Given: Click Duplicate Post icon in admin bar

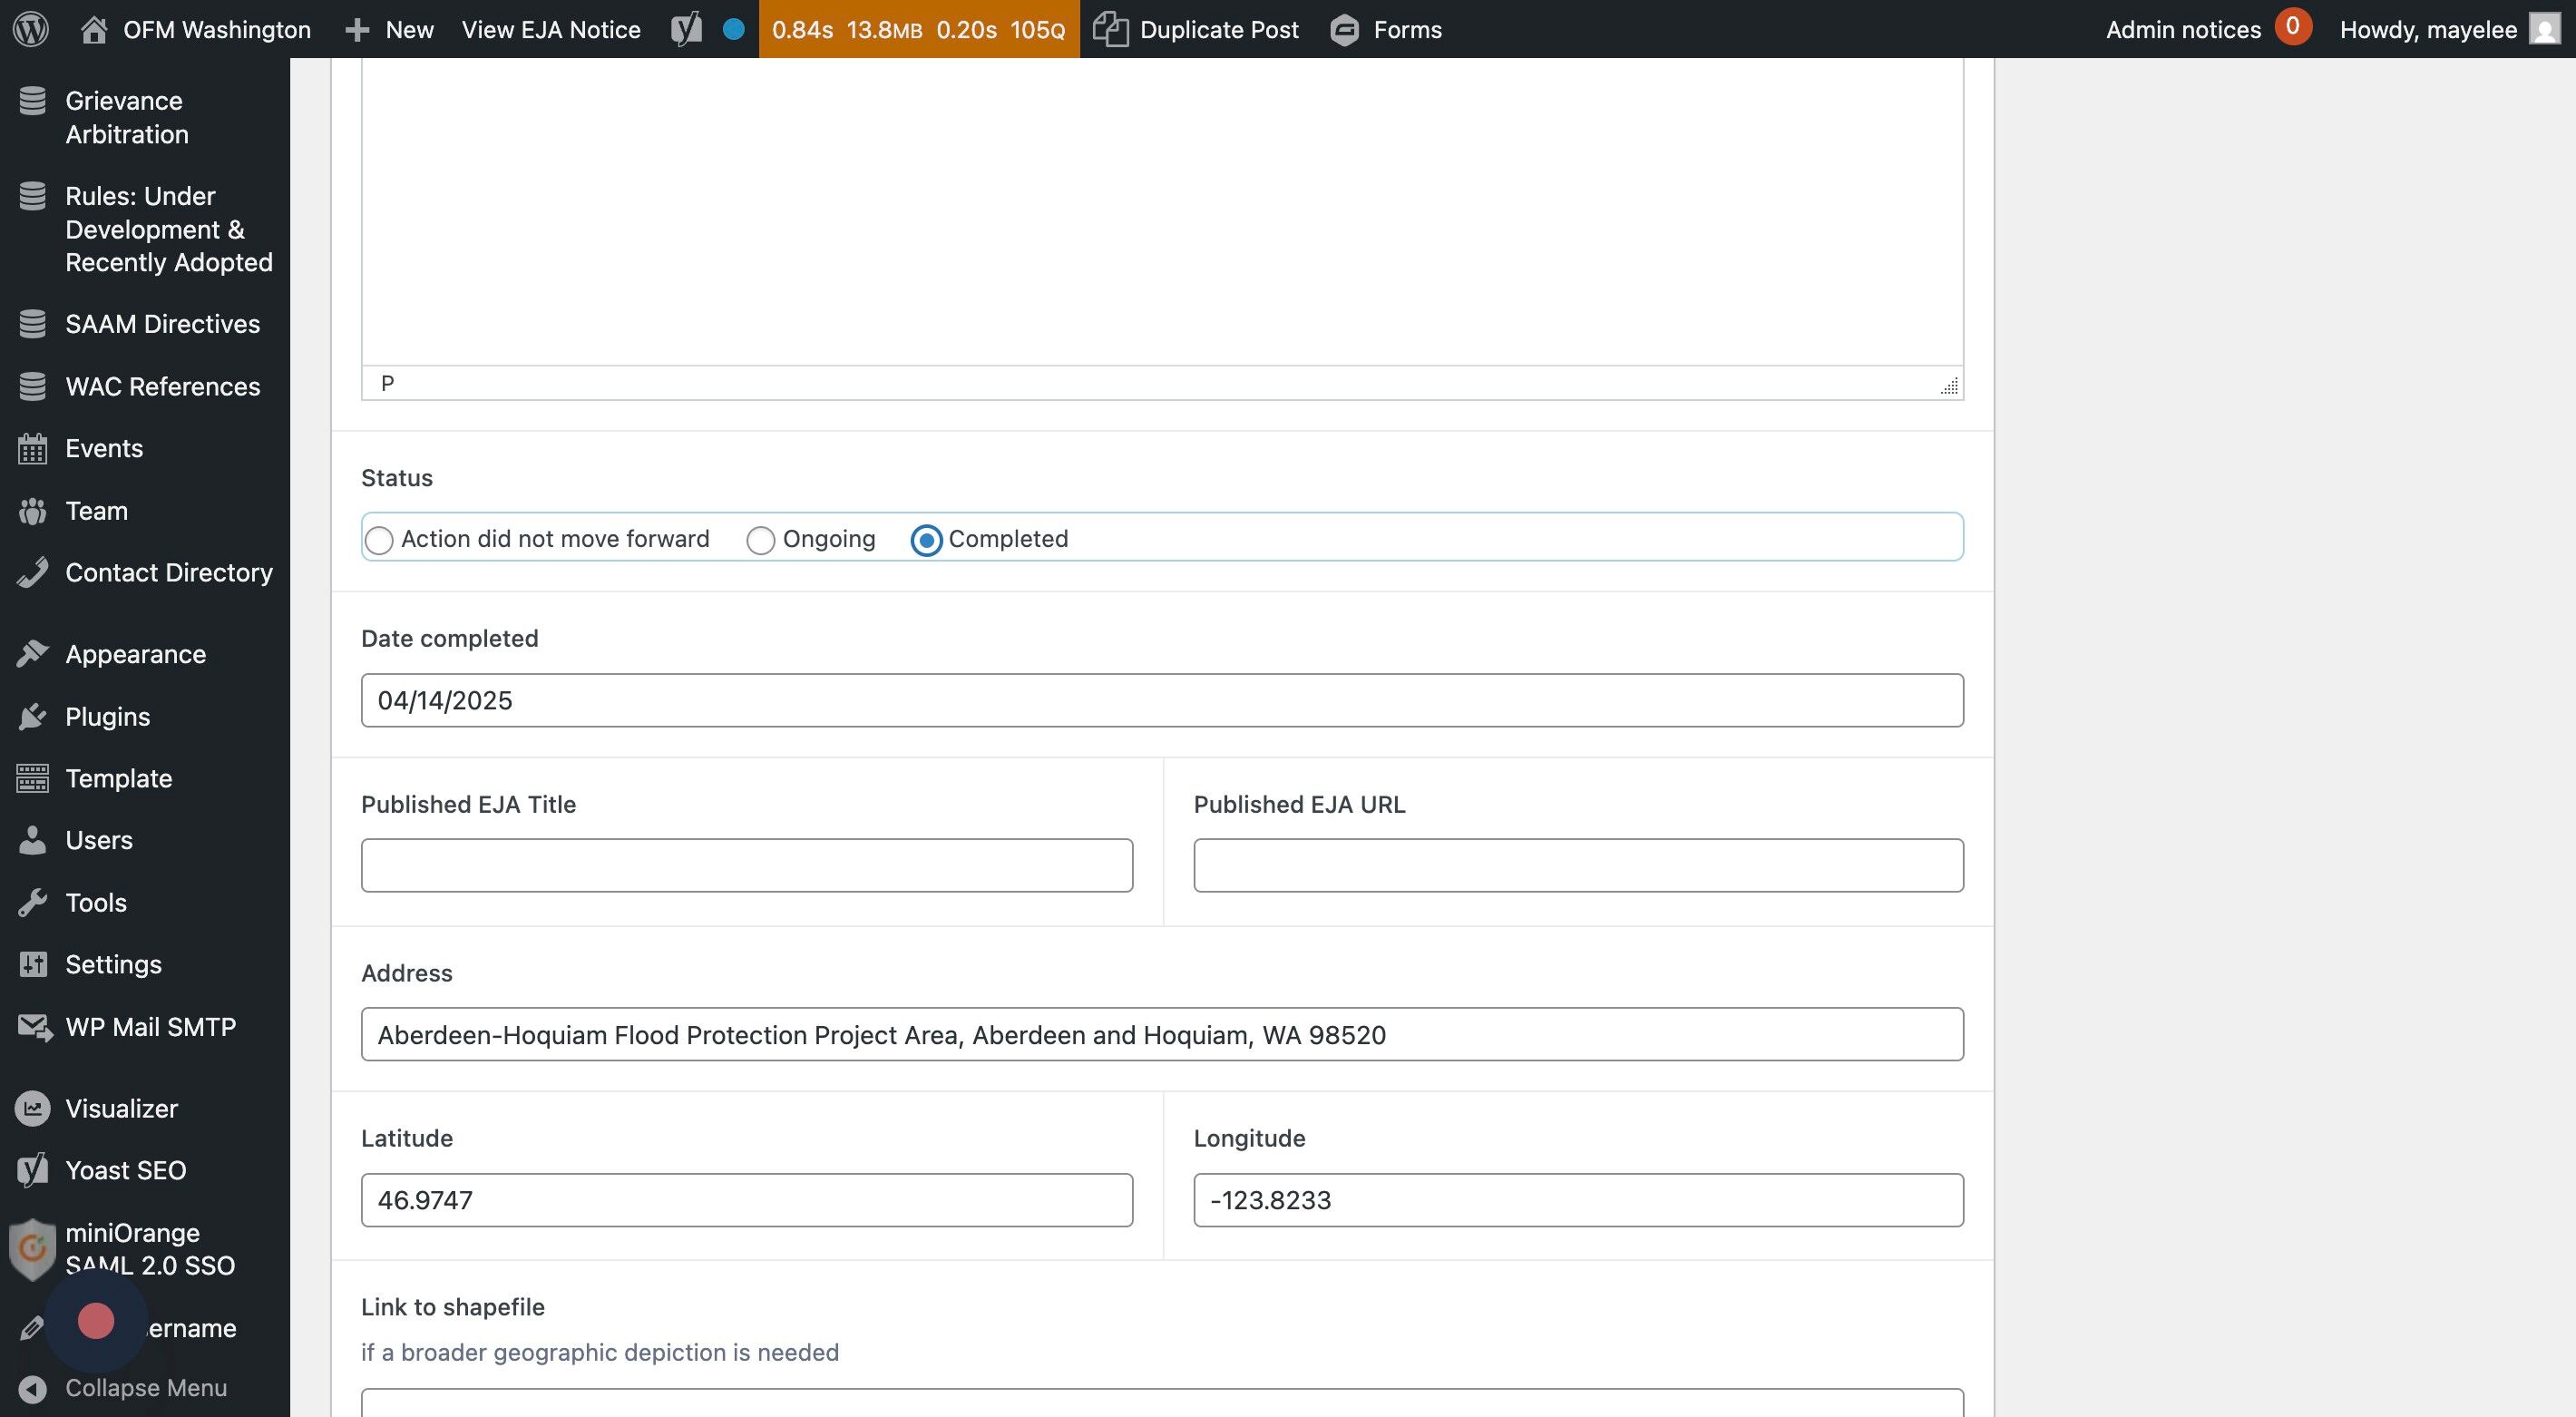Looking at the screenshot, I should point(1110,29).
